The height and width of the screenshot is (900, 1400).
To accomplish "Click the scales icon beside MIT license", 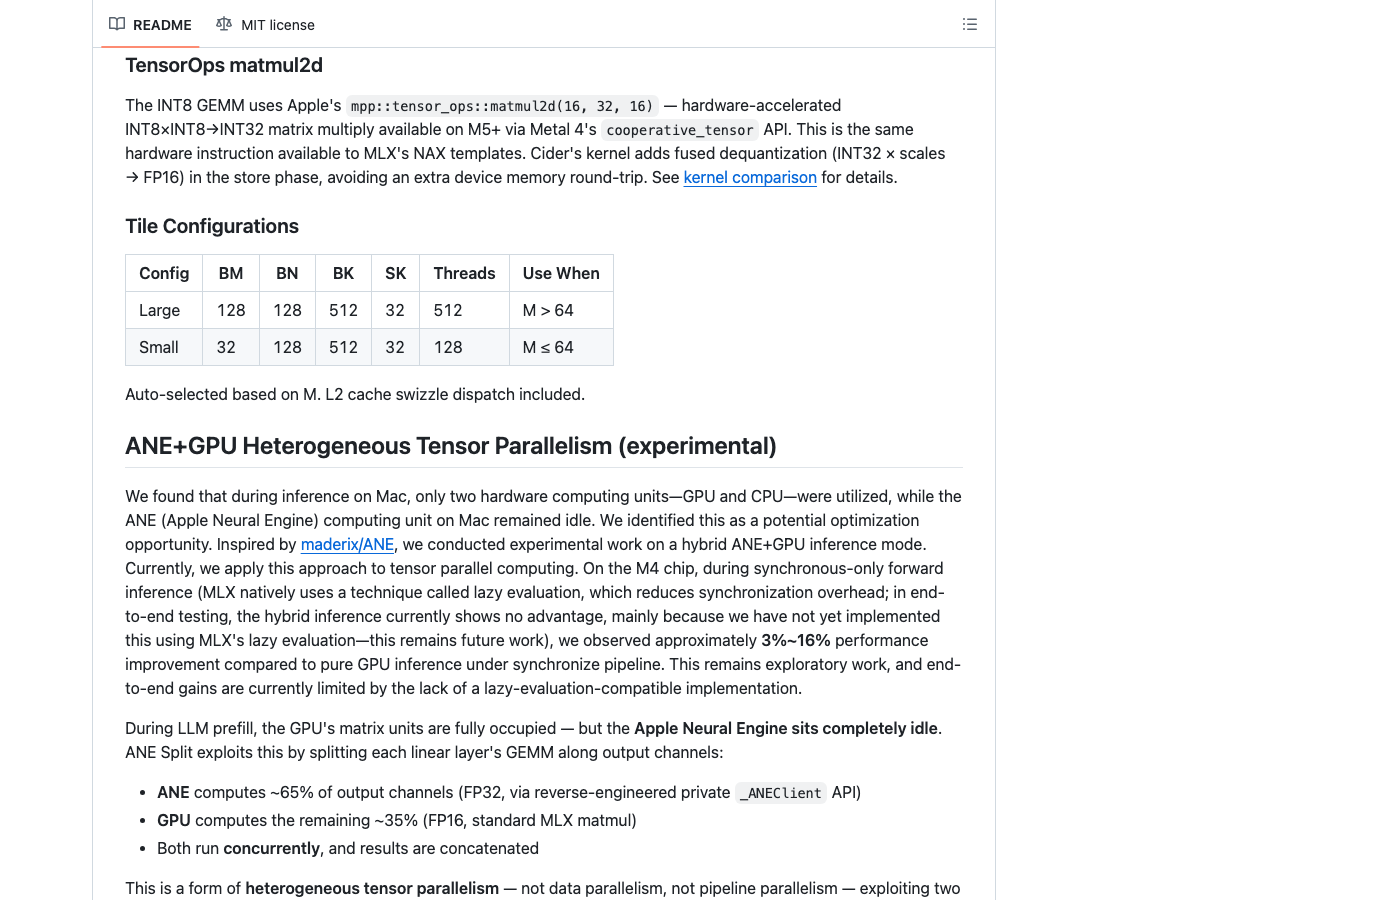I will tap(224, 24).
